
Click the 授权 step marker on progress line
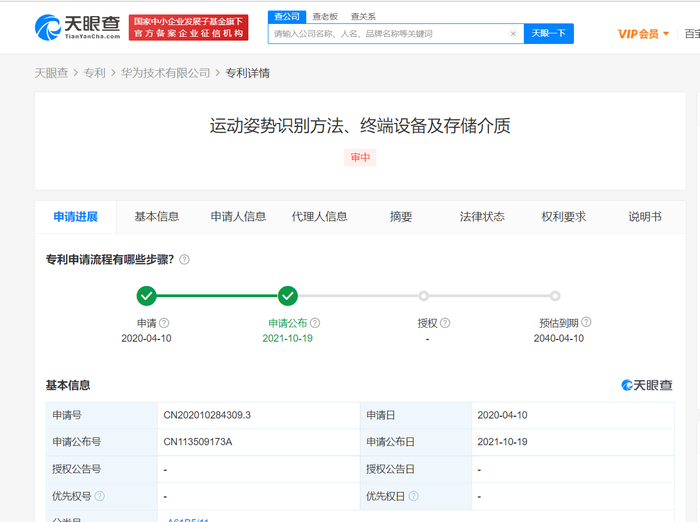(424, 296)
